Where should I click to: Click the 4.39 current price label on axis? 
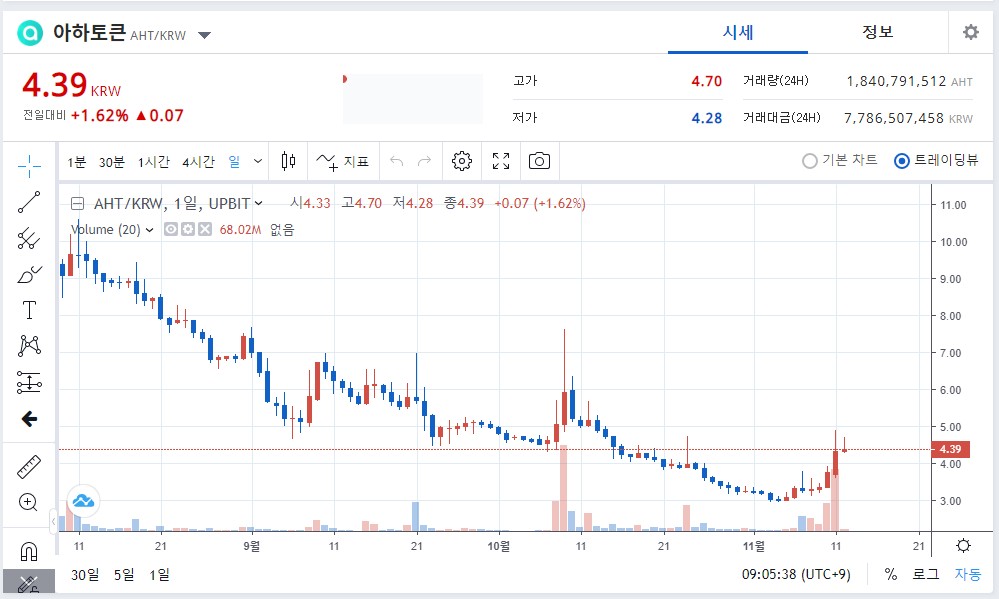[951, 449]
